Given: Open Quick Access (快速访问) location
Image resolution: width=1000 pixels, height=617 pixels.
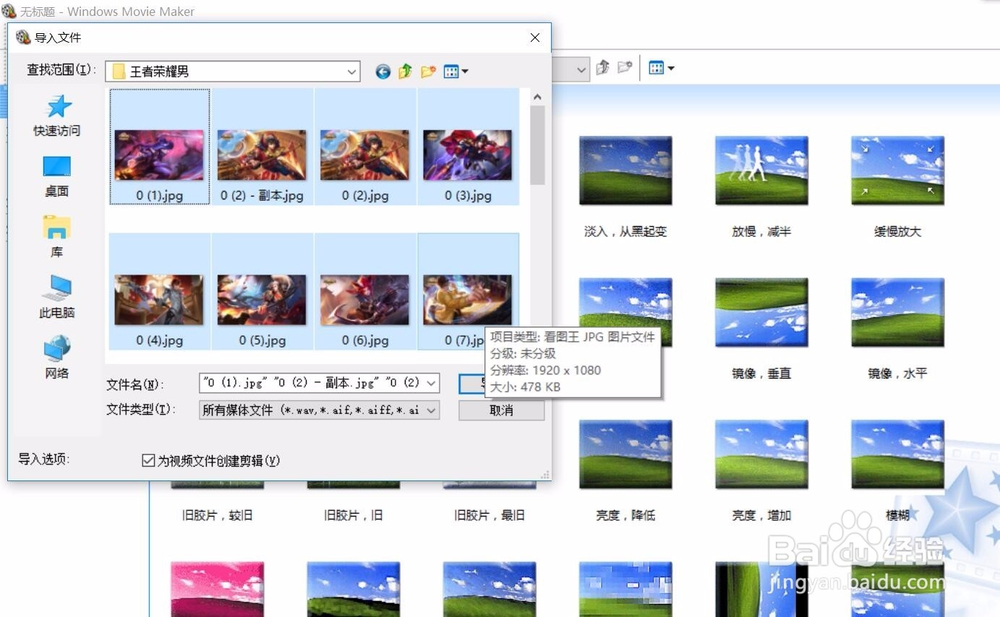Looking at the screenshot, I should tap(57, 115).
